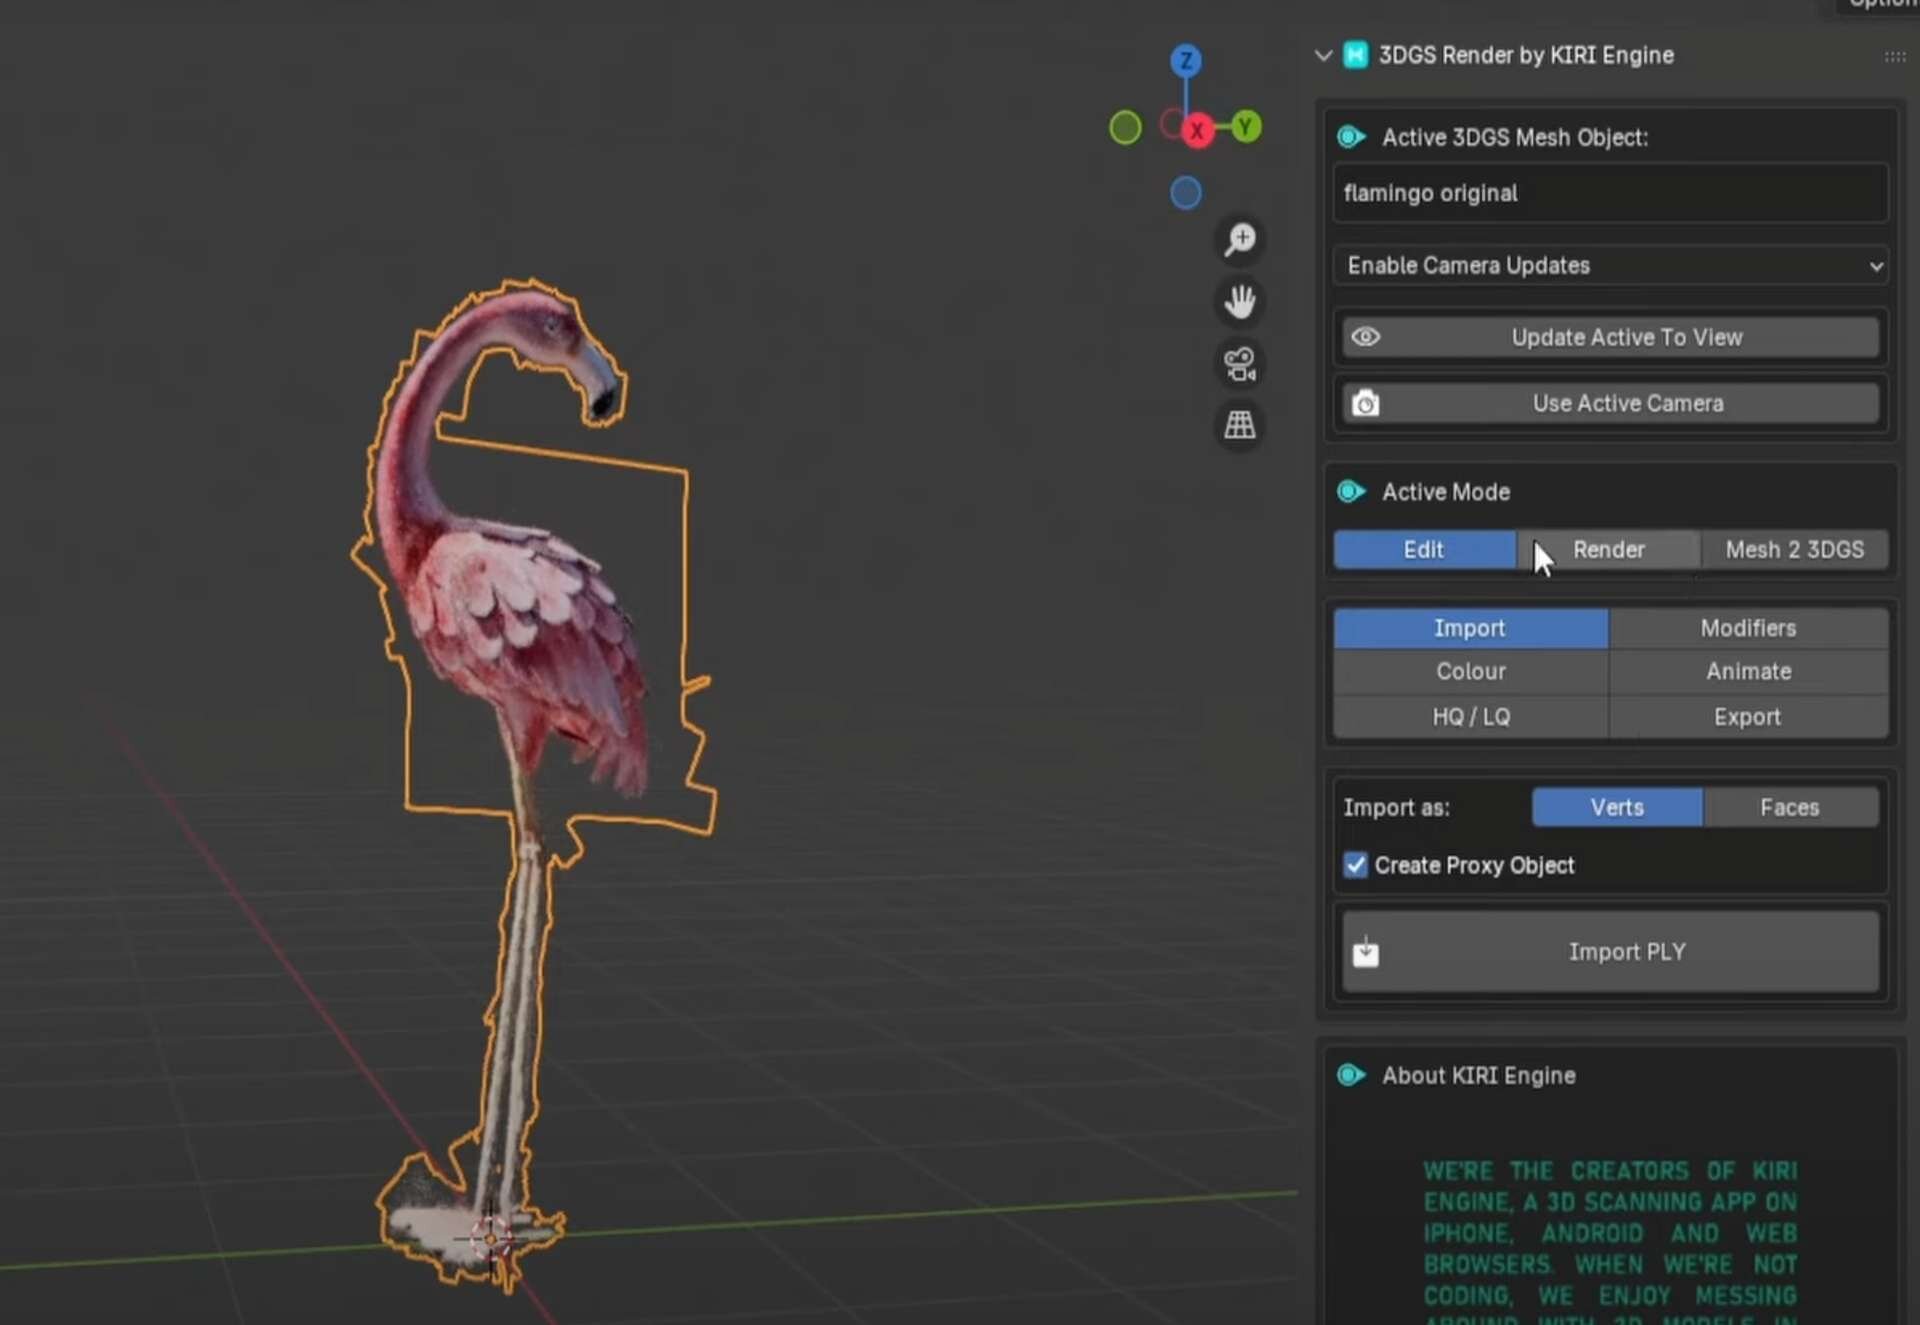The image size is (1920, 1325).
Task: Select Verts as import type
Action: (1616, 807)
